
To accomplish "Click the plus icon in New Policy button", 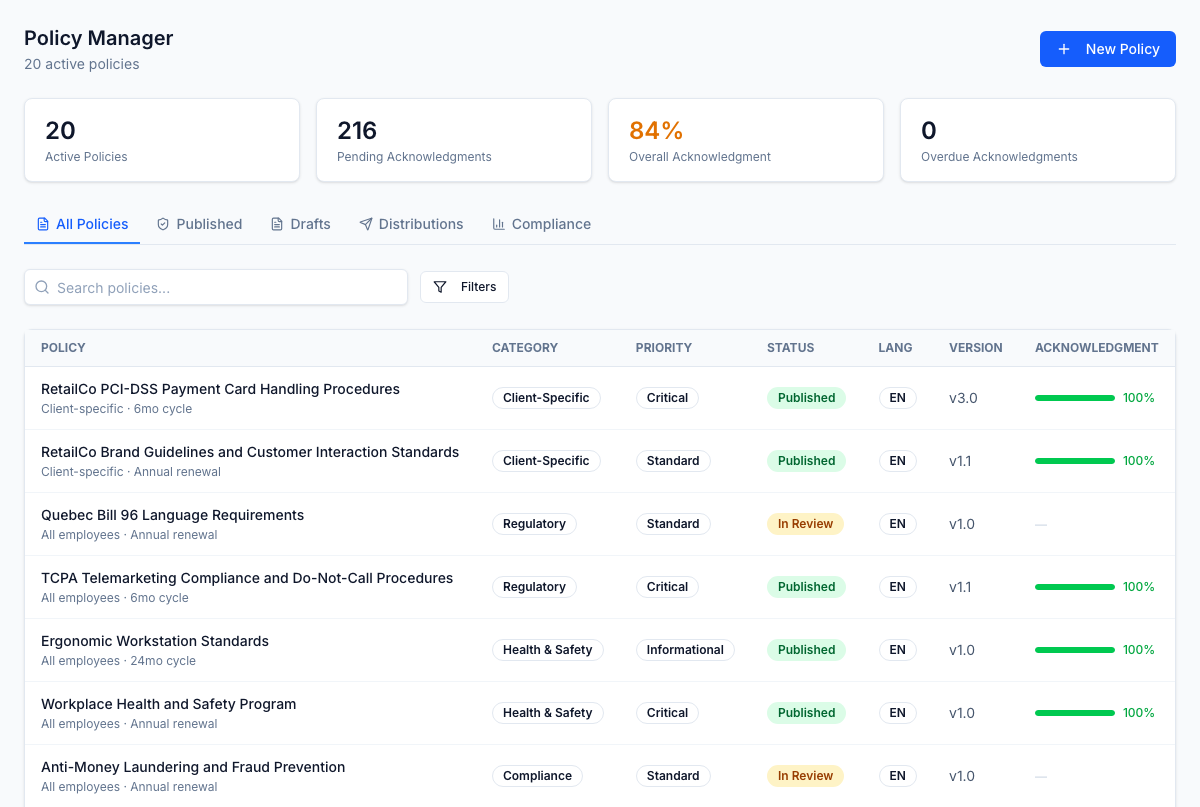I will (1064, 49).
